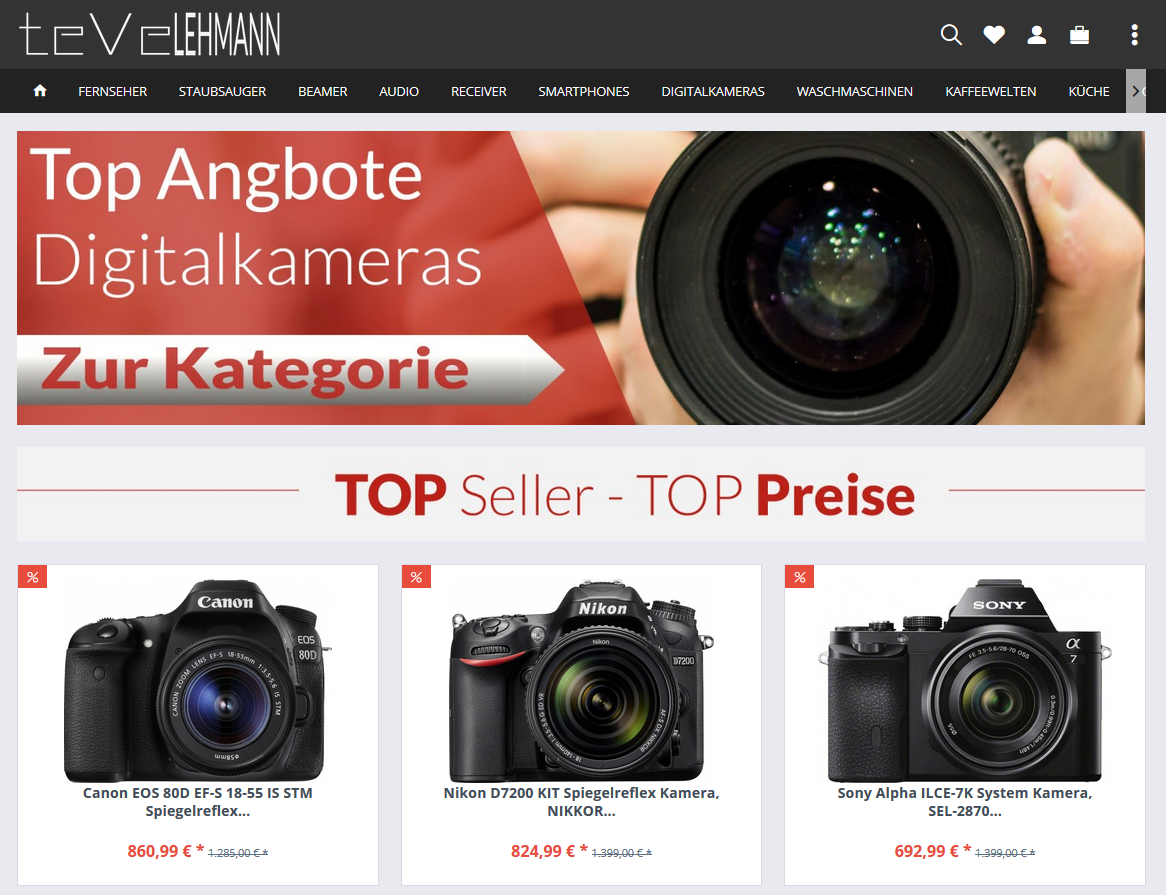Open the wishlist heart icon
The image size is (1166, 895).
994,35
